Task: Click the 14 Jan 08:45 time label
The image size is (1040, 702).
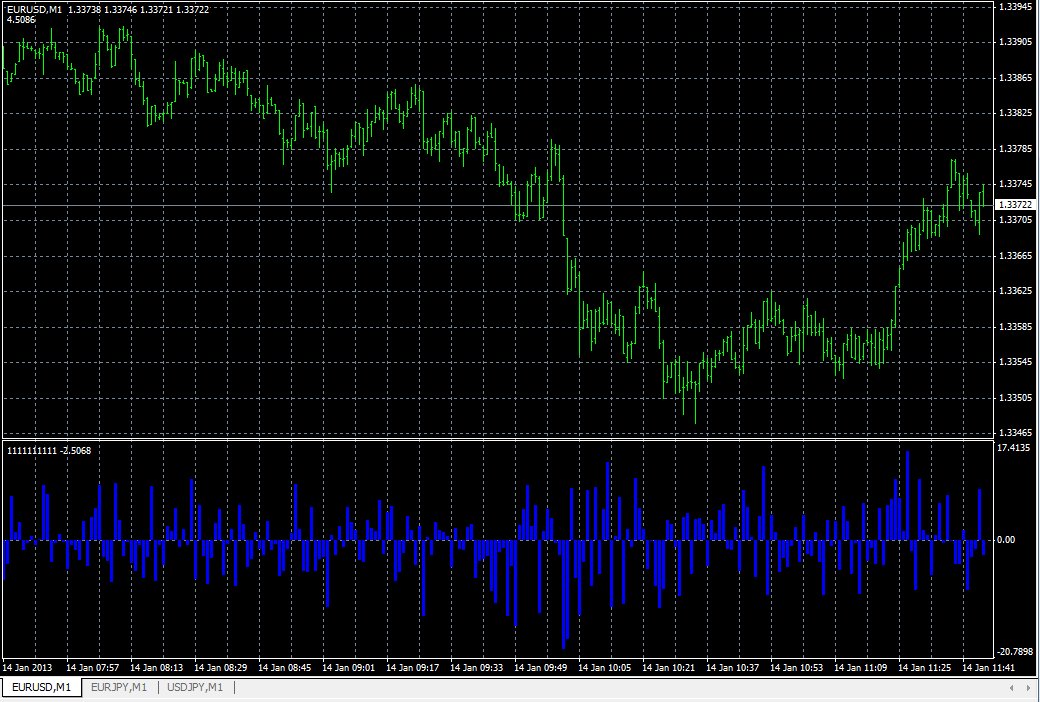Action: point(285,667)
